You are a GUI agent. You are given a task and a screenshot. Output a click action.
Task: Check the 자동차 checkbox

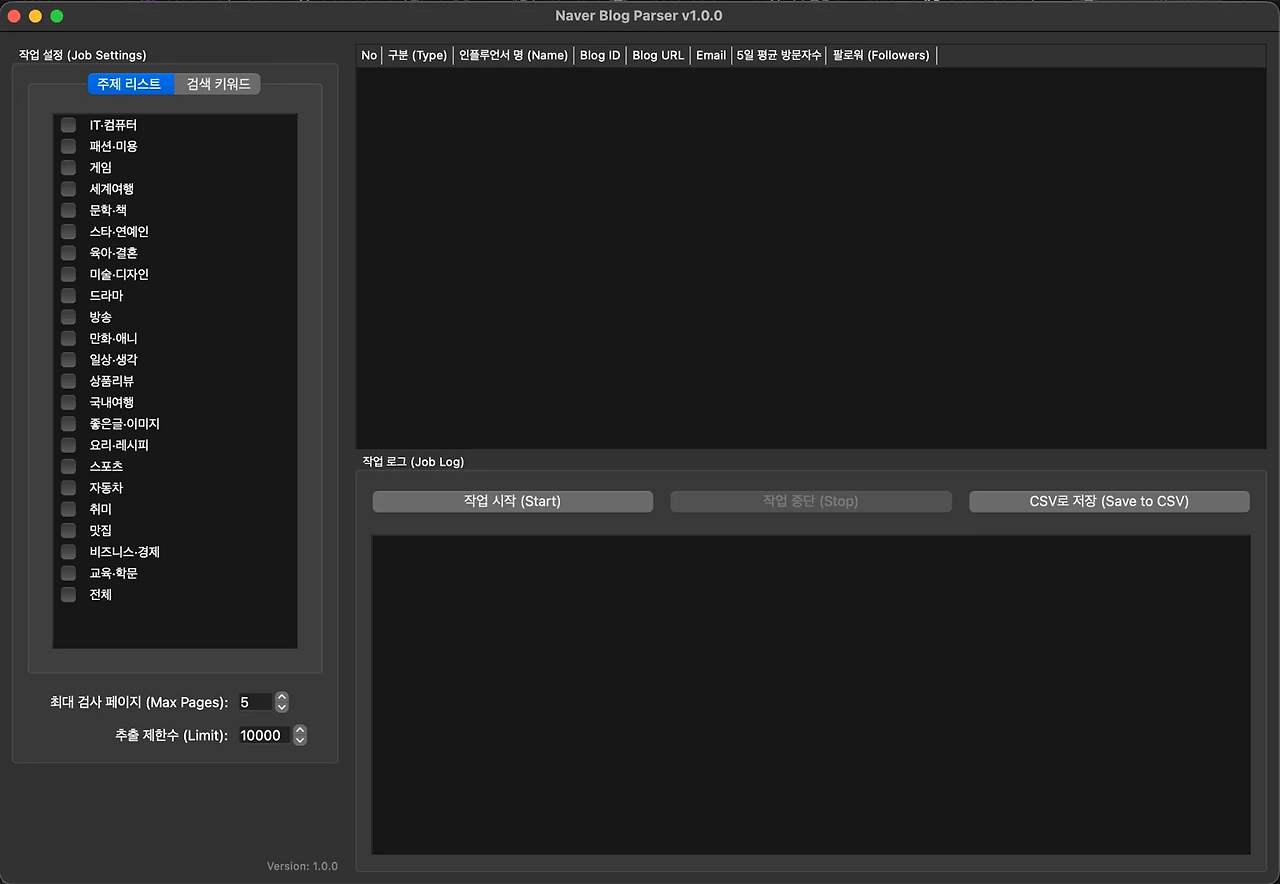67,487
